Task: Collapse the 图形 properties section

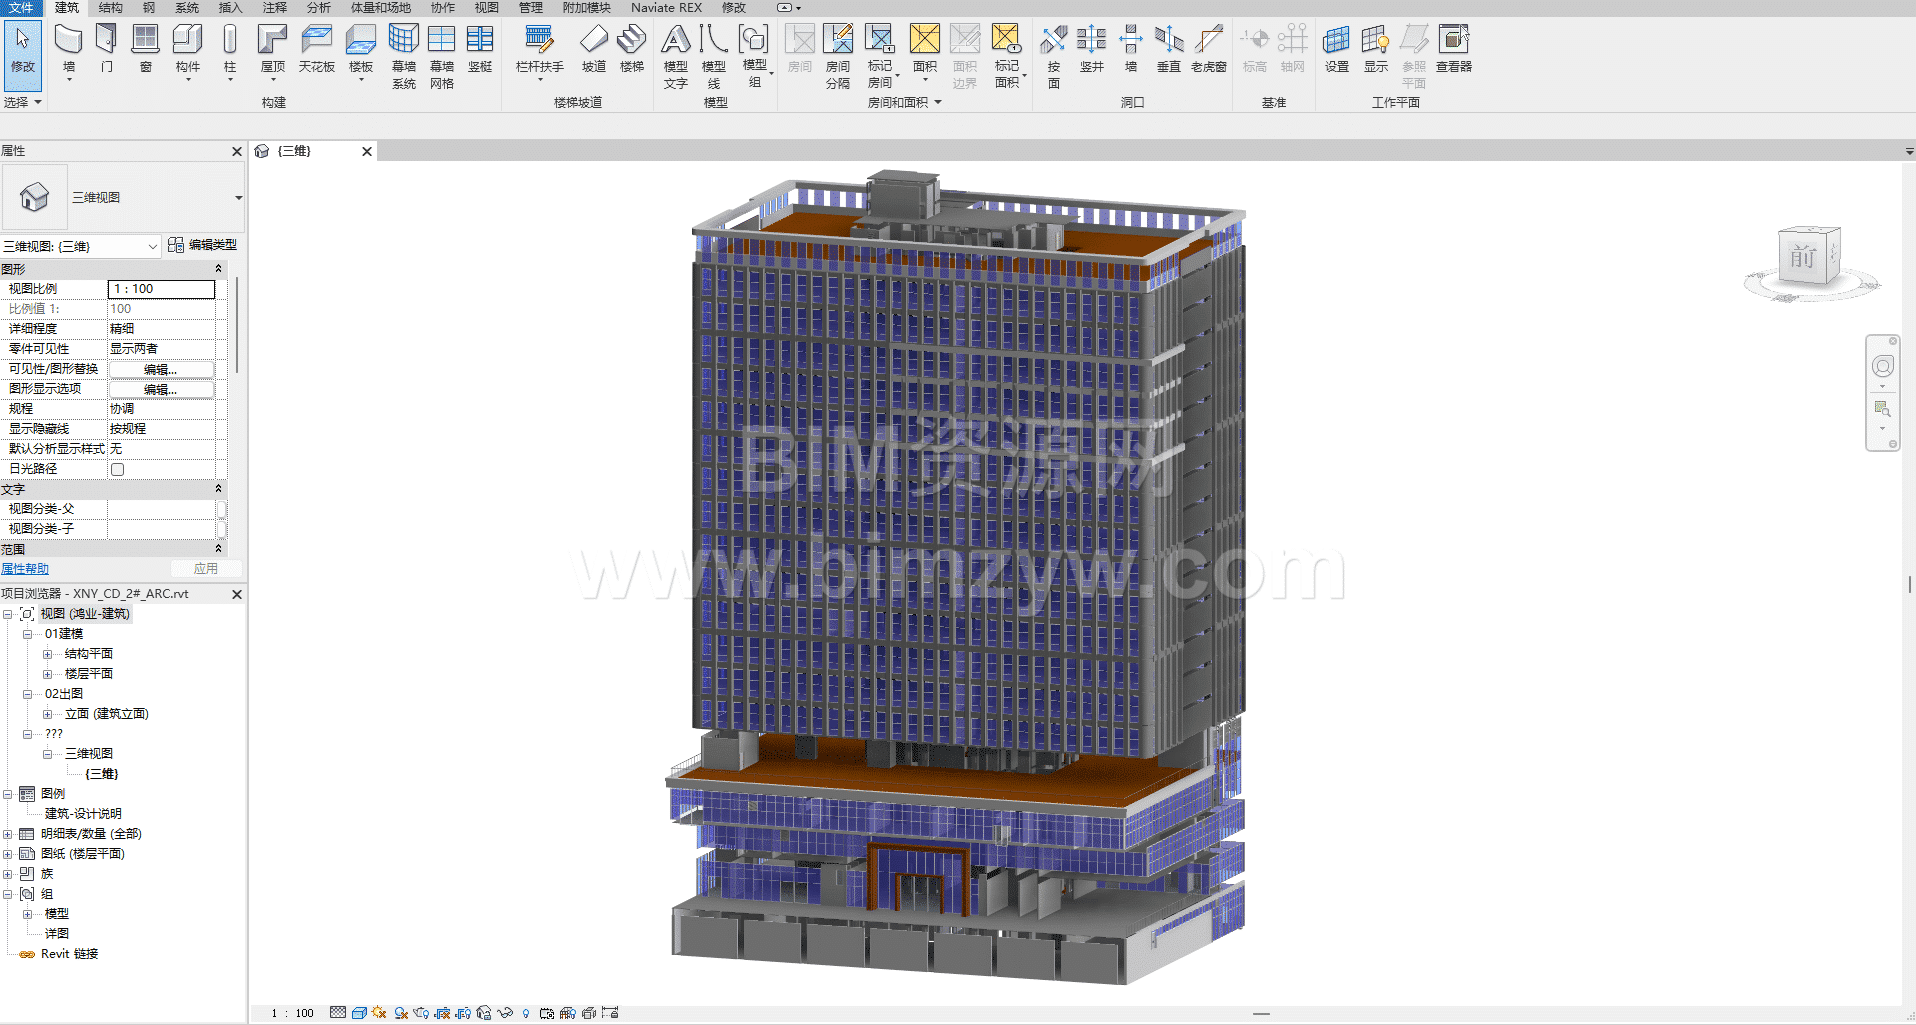Action: pyautogui.click(x=218, y=269)
